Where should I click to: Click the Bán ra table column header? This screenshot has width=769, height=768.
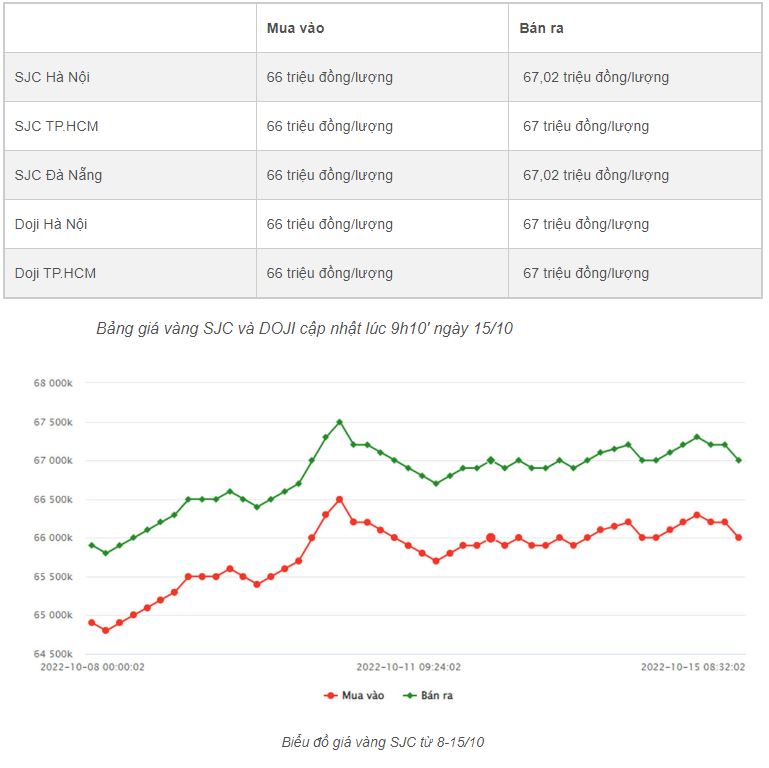click(541, 28)
